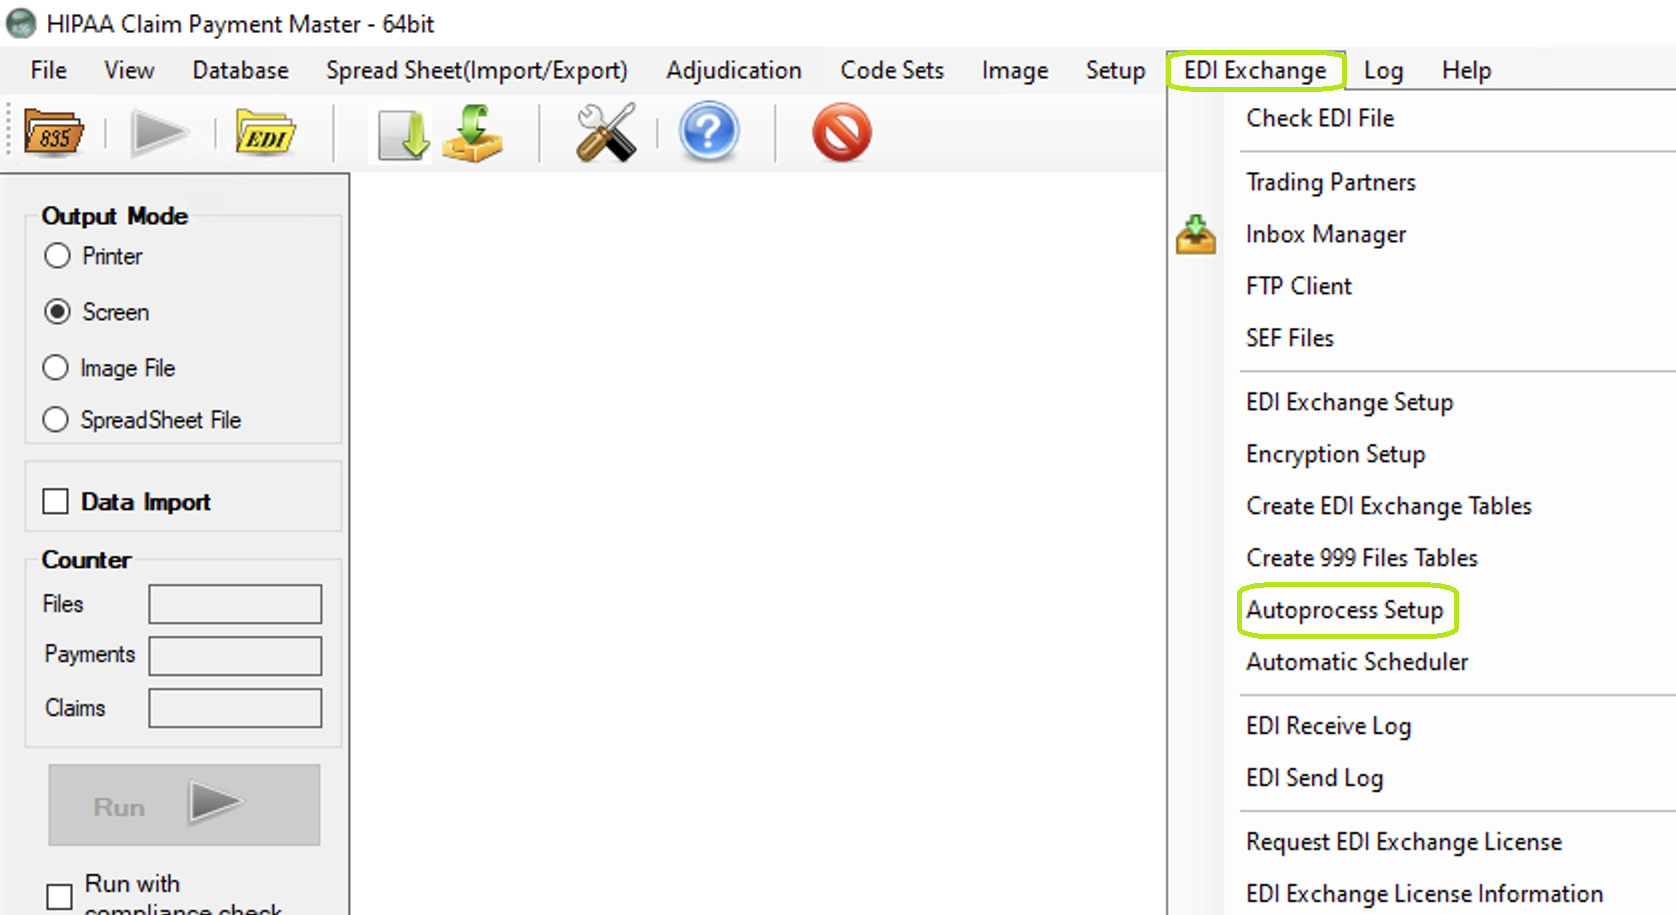Click the Inbox Manager menu icon
The height and width of the screenshot is (915, 1676).
click(1196, 234)
